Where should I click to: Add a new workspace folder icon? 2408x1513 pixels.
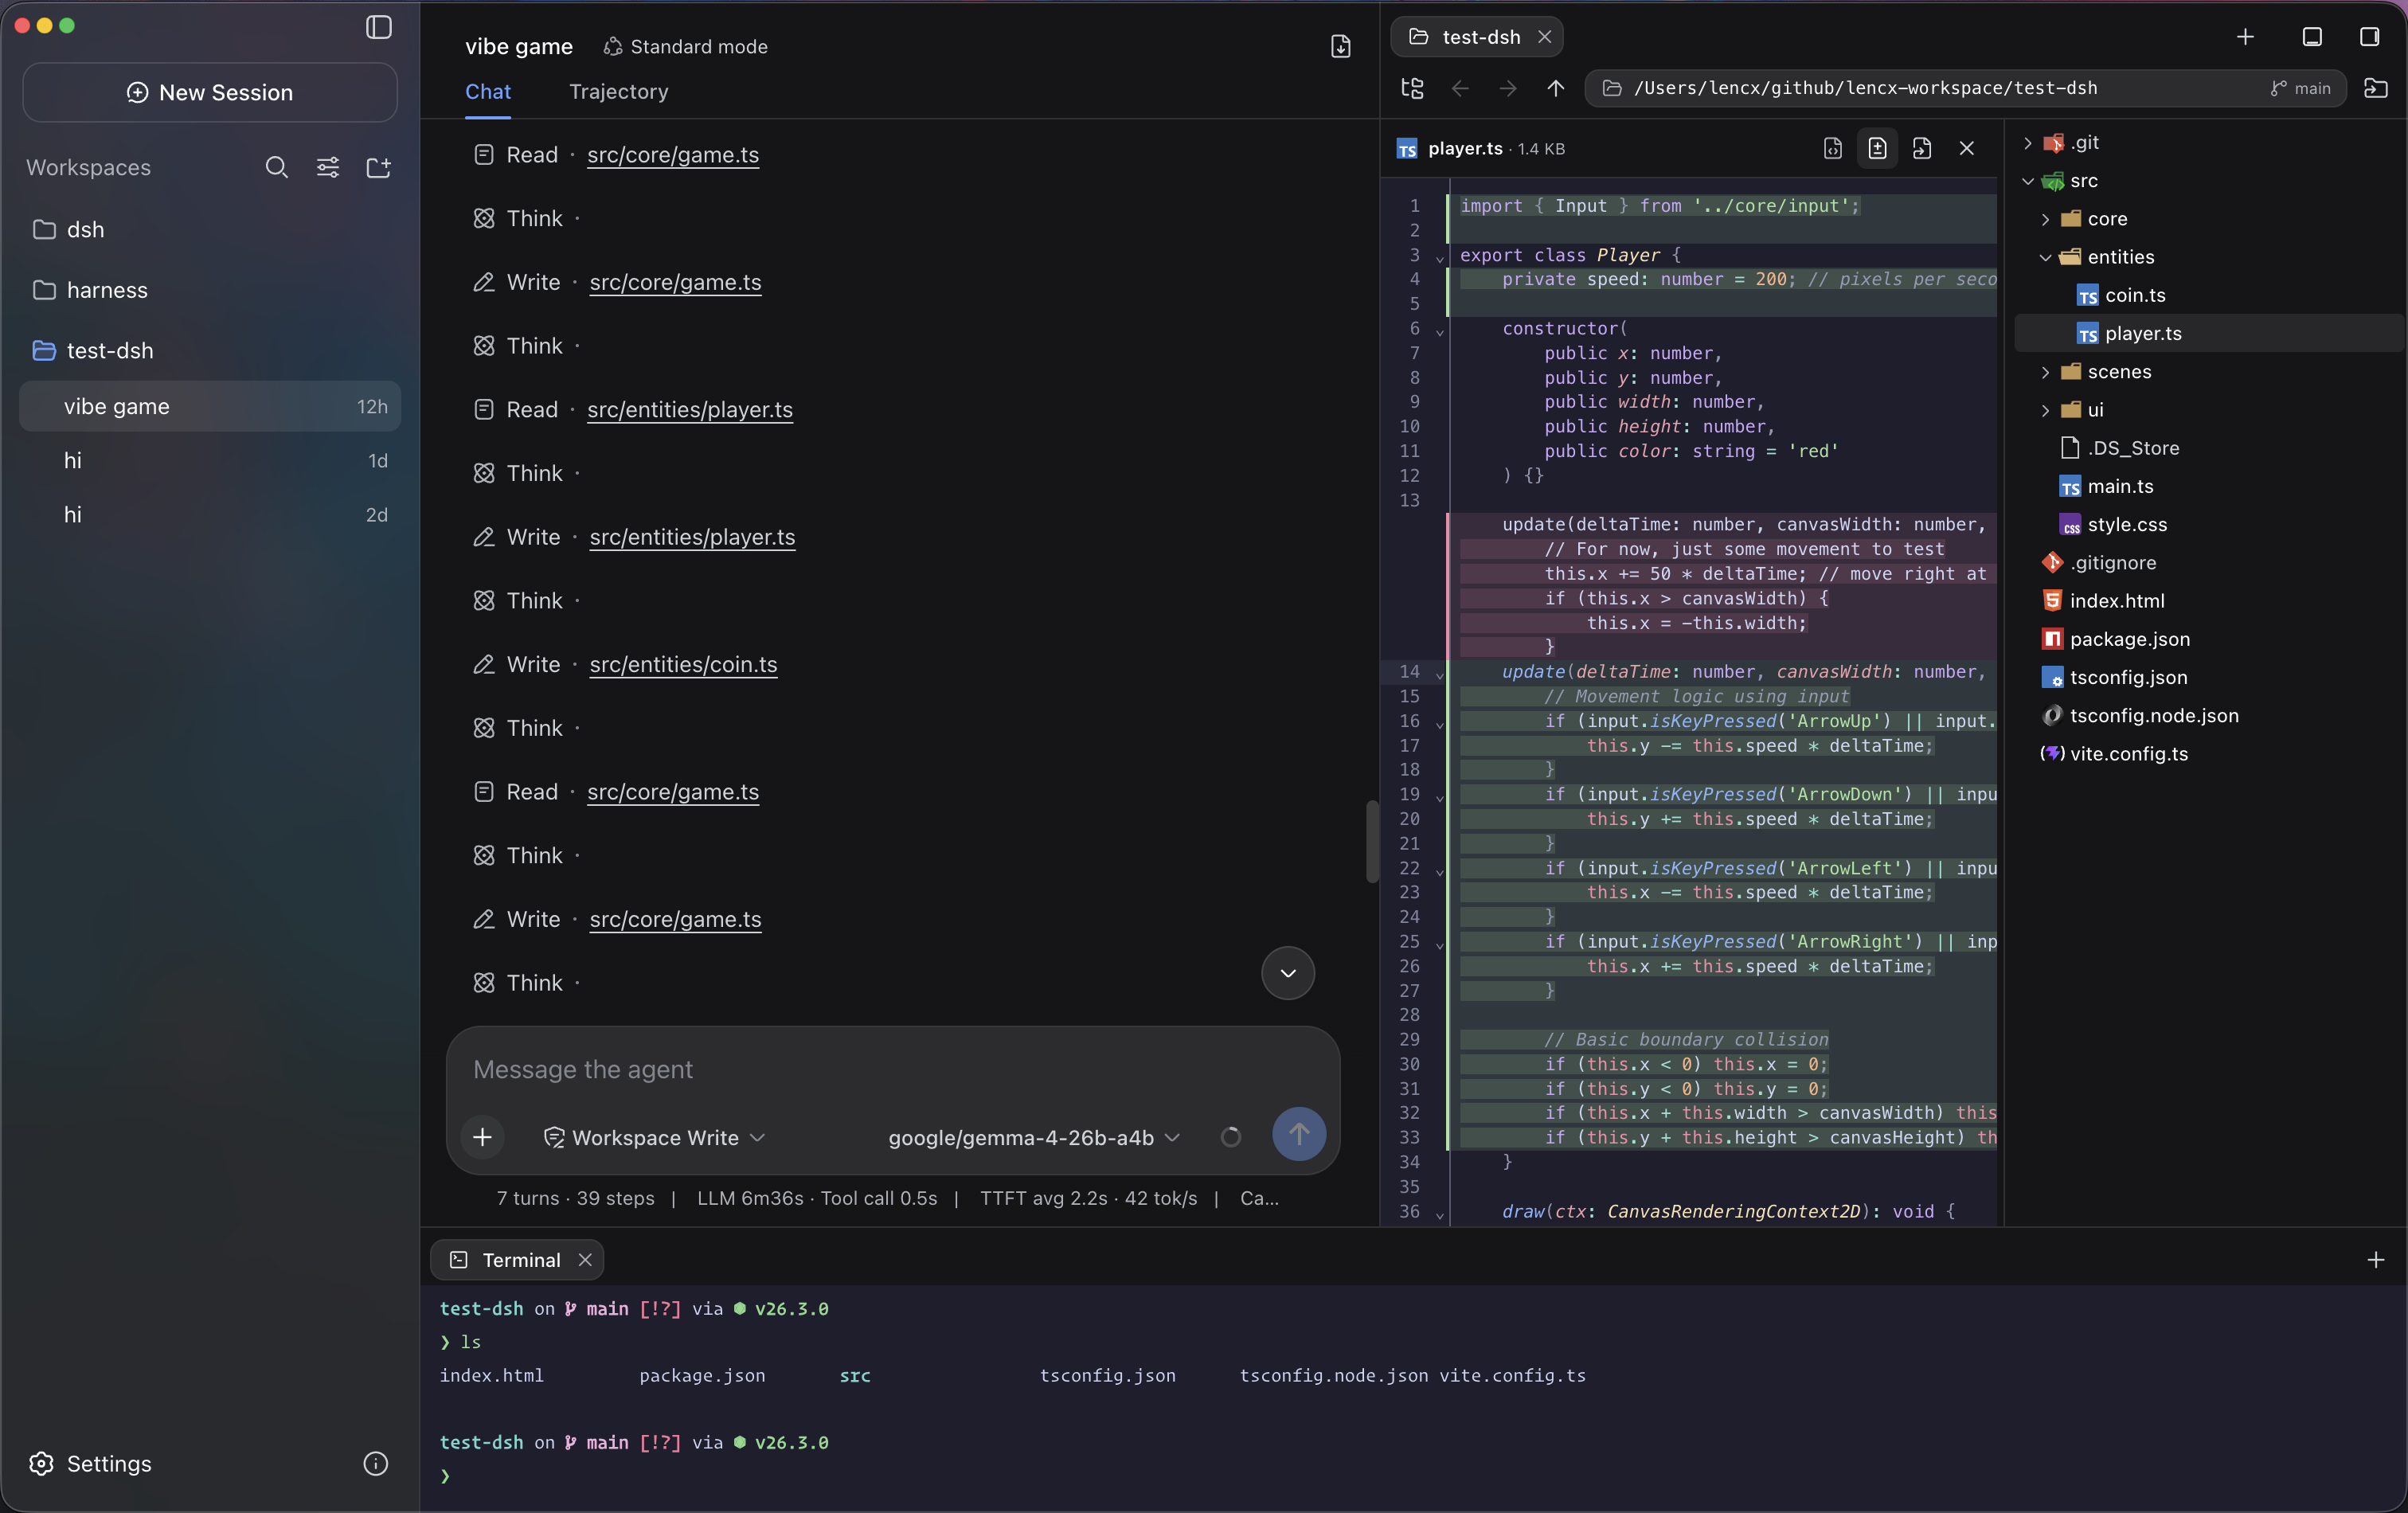click(x=379, y=167)
